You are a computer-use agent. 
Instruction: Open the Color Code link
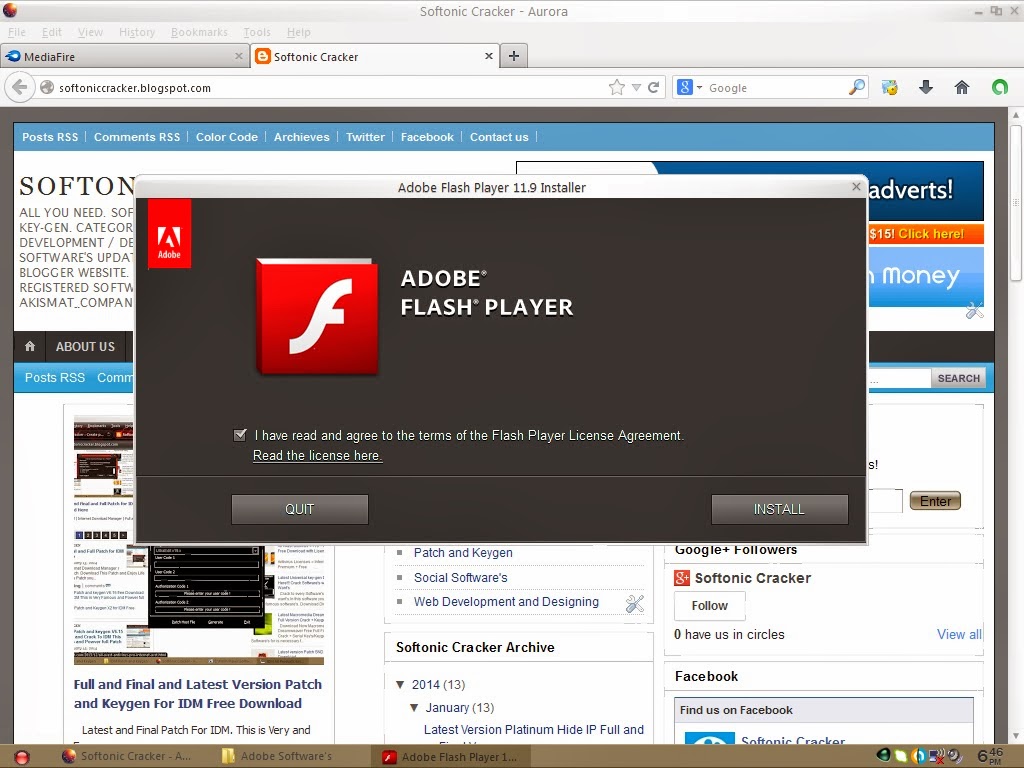[x=227, y=136]
